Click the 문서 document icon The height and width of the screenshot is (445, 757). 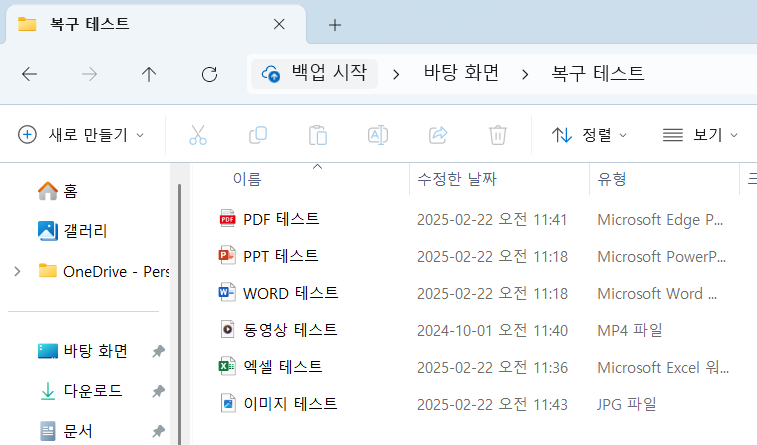click(48, 431)
